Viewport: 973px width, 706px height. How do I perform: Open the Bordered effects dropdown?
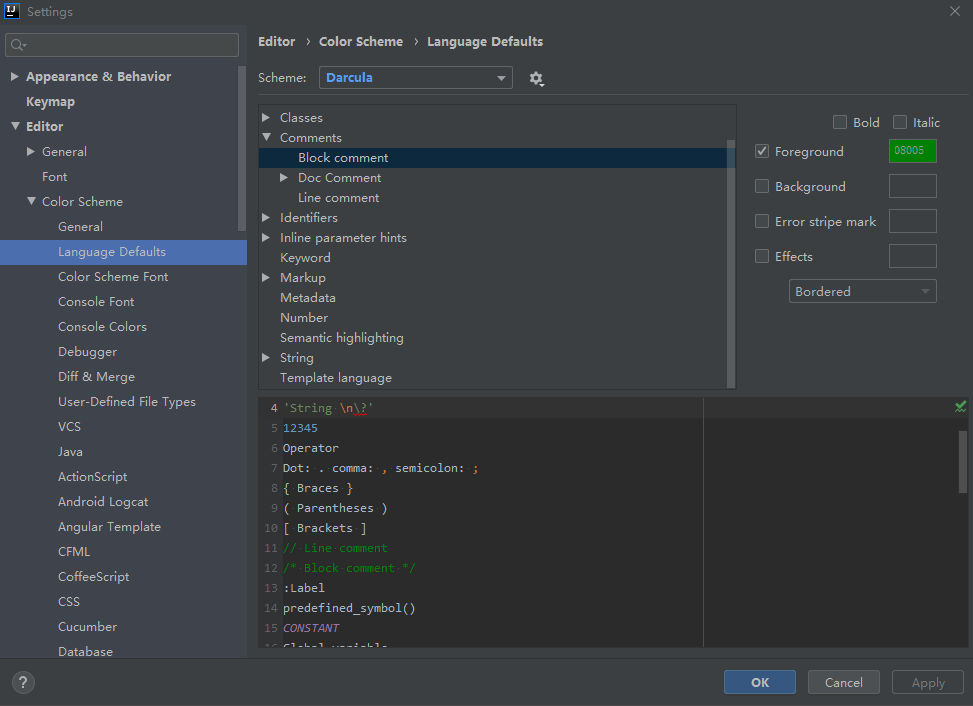coord(862,291)
